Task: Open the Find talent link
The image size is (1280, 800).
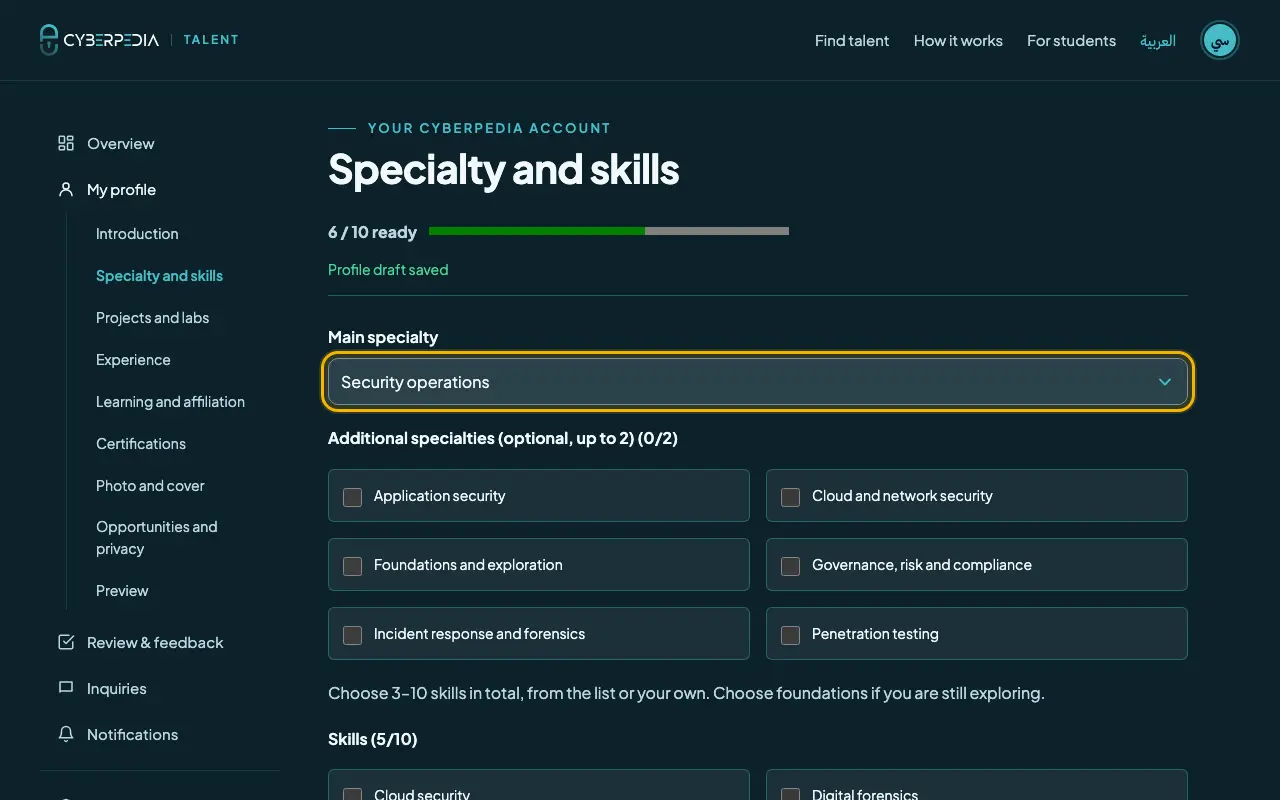Action: tap(852, 41)
